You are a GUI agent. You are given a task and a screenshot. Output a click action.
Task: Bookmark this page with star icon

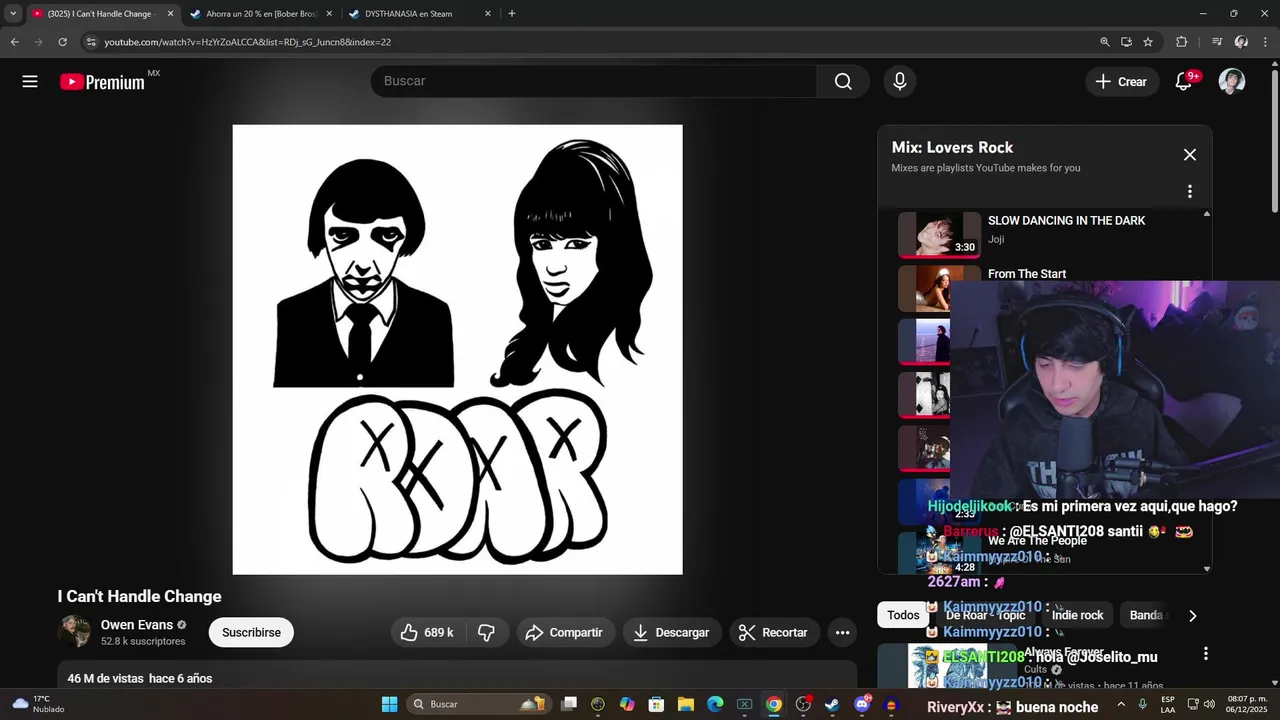[1148, 42]
